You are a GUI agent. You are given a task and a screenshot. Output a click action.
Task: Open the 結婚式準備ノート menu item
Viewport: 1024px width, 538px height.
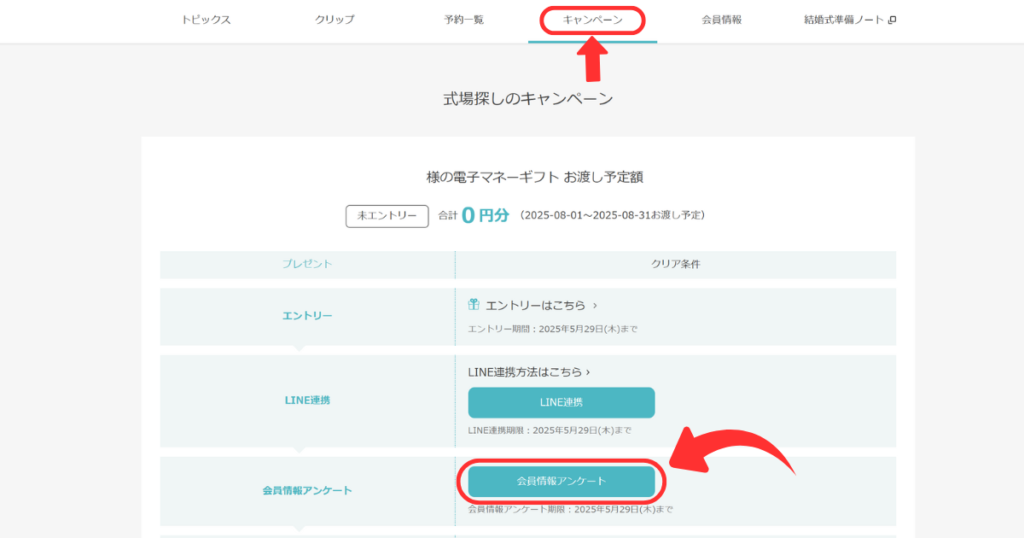tap(844, 20)
